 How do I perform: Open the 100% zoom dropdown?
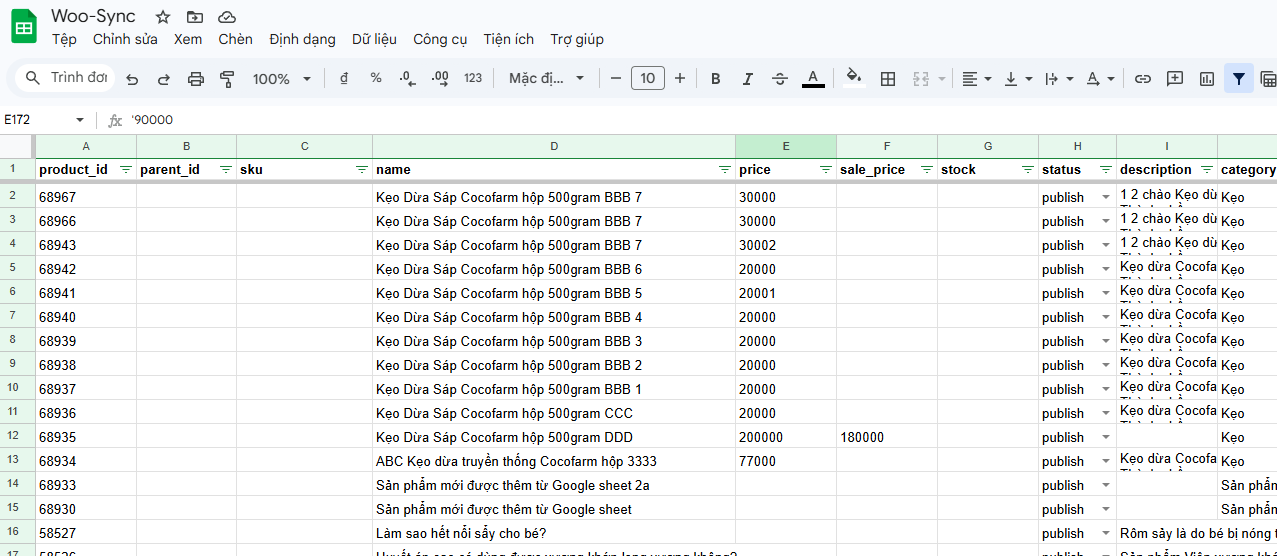(281, 79)
